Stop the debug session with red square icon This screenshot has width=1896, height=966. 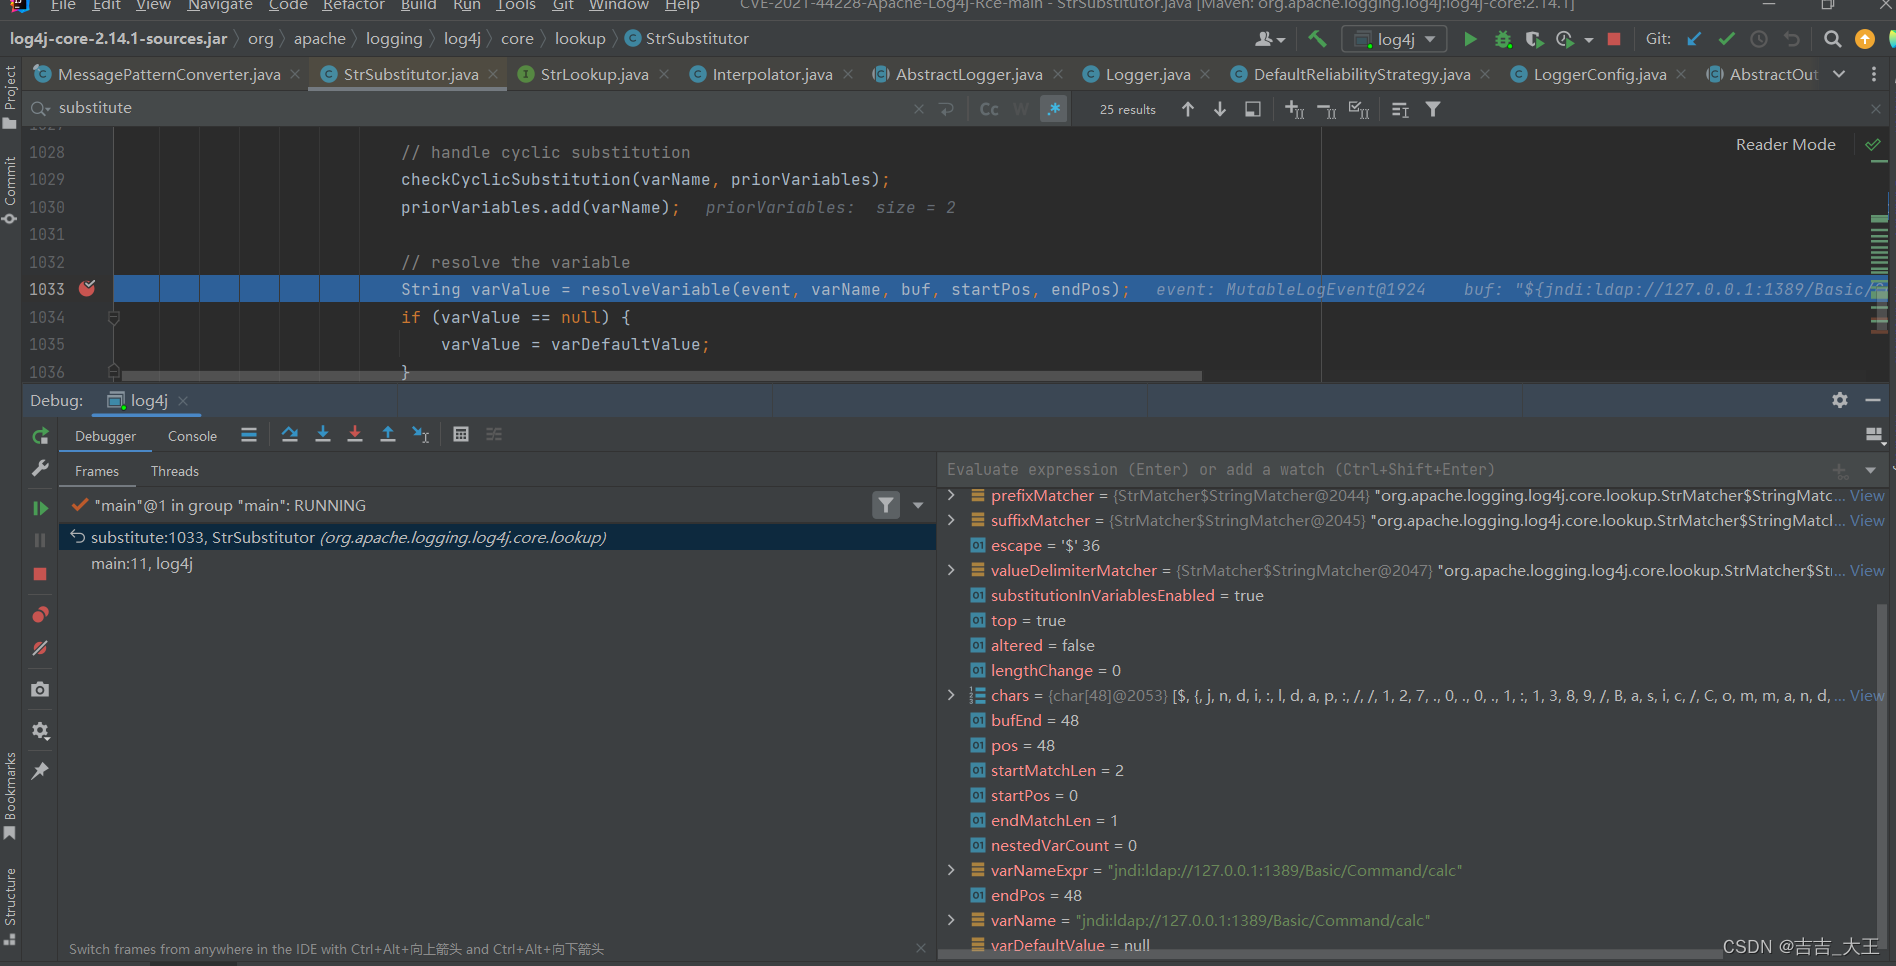40,574
